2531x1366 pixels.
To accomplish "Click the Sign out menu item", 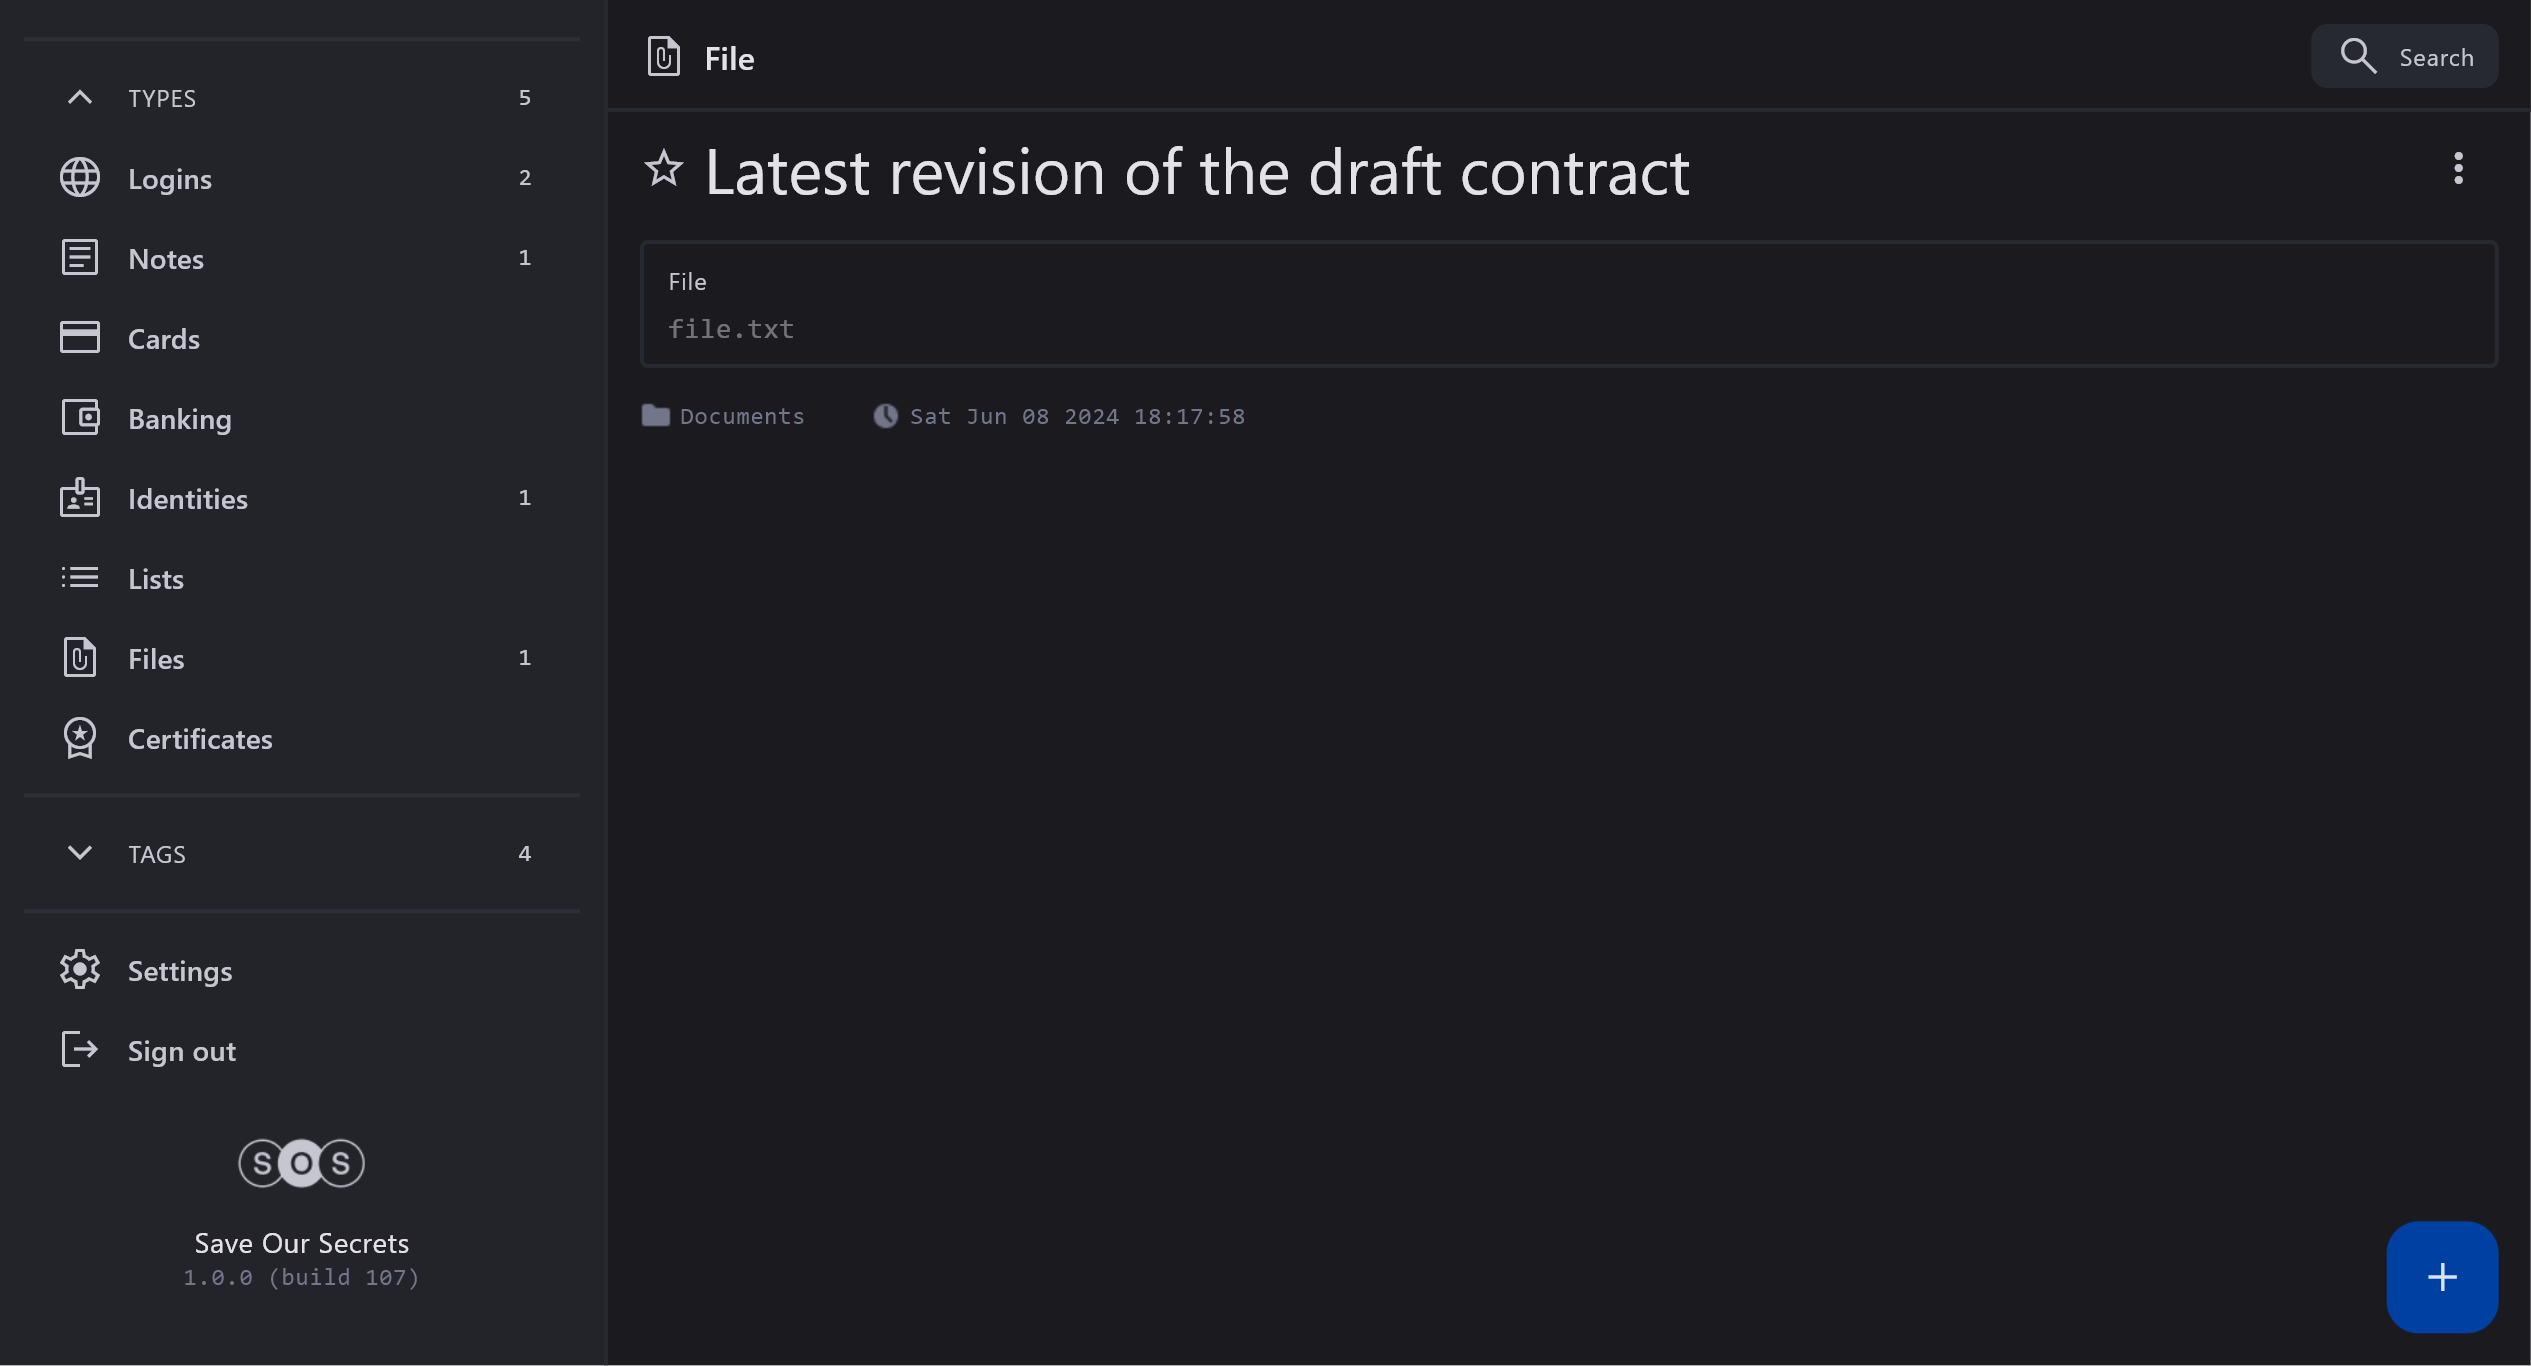I will (x=182, y=1051).
